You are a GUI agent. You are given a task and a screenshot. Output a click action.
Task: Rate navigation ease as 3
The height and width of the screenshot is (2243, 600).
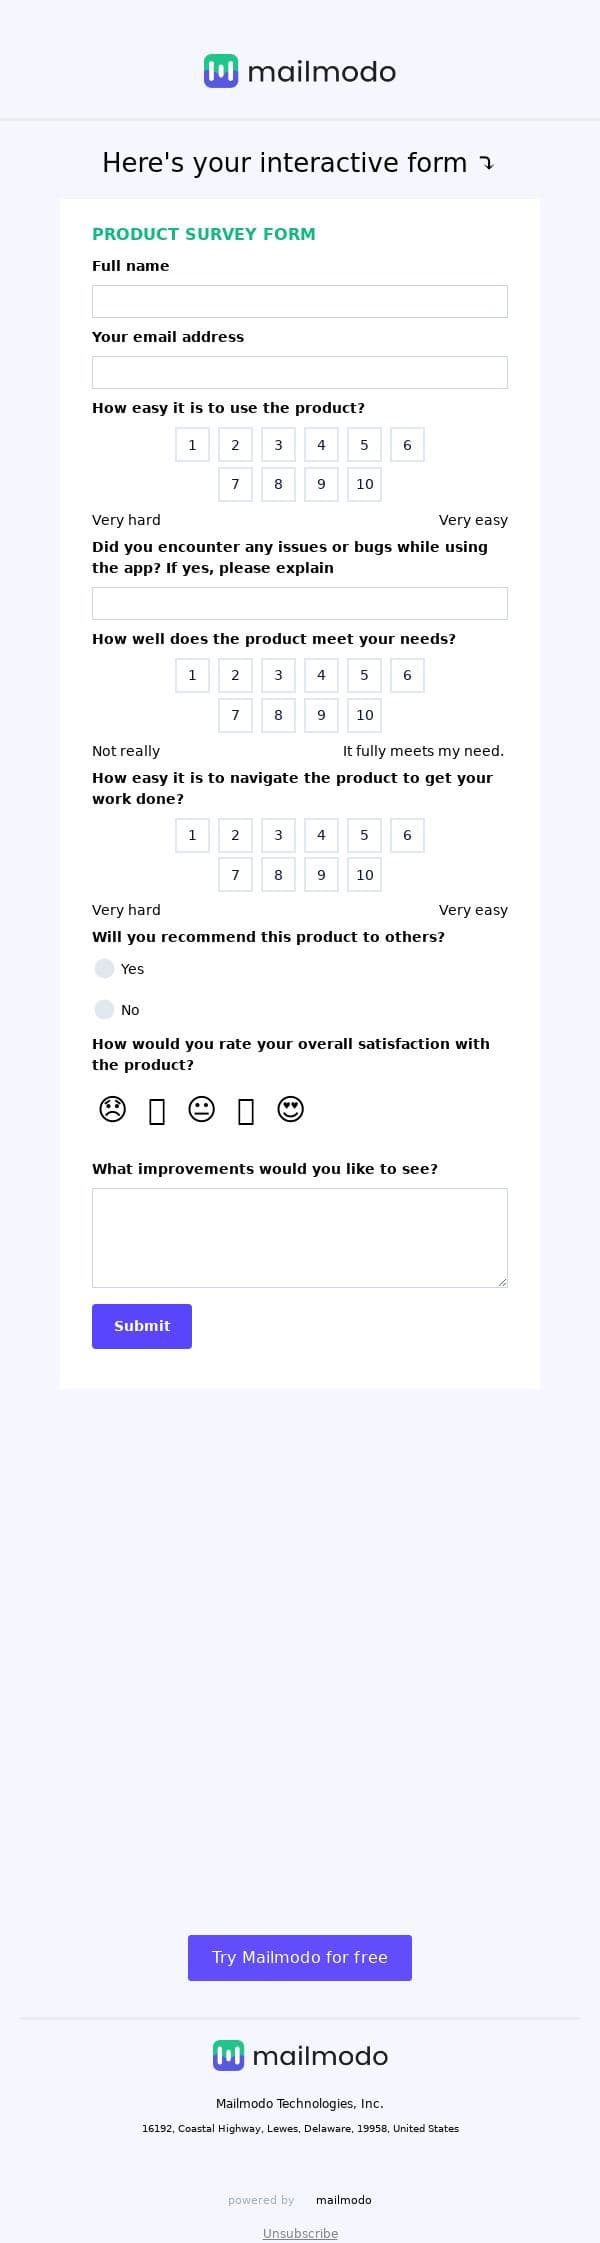[278, 835]
